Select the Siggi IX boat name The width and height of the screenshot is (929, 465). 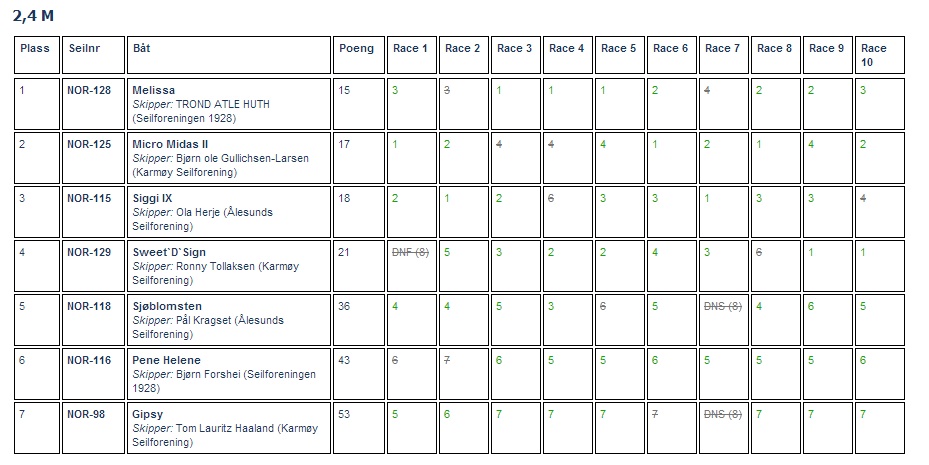(152, 198)
